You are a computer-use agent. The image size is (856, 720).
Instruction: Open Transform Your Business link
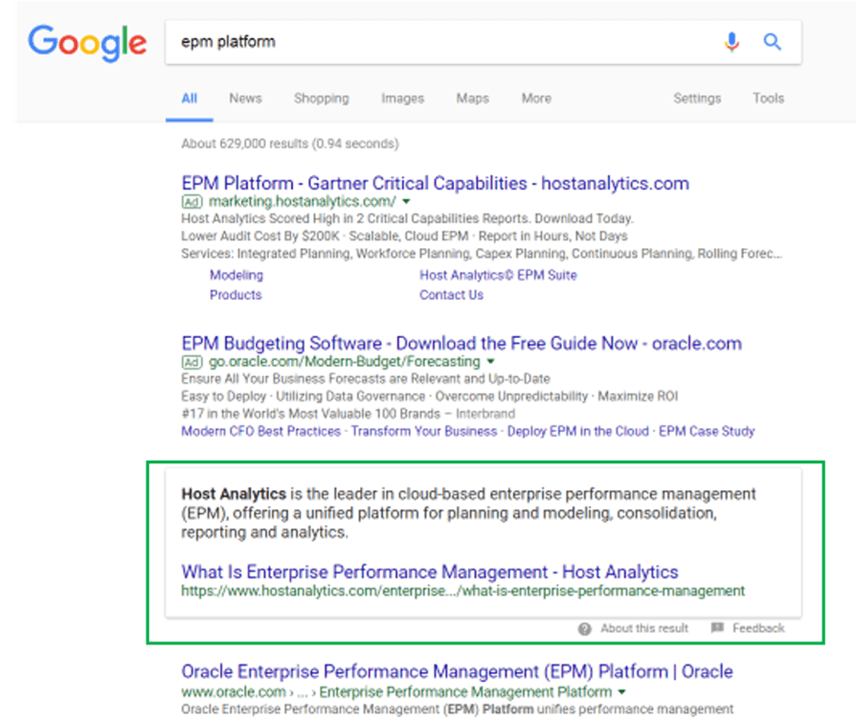pyautogui.click(x=424, y=431)
